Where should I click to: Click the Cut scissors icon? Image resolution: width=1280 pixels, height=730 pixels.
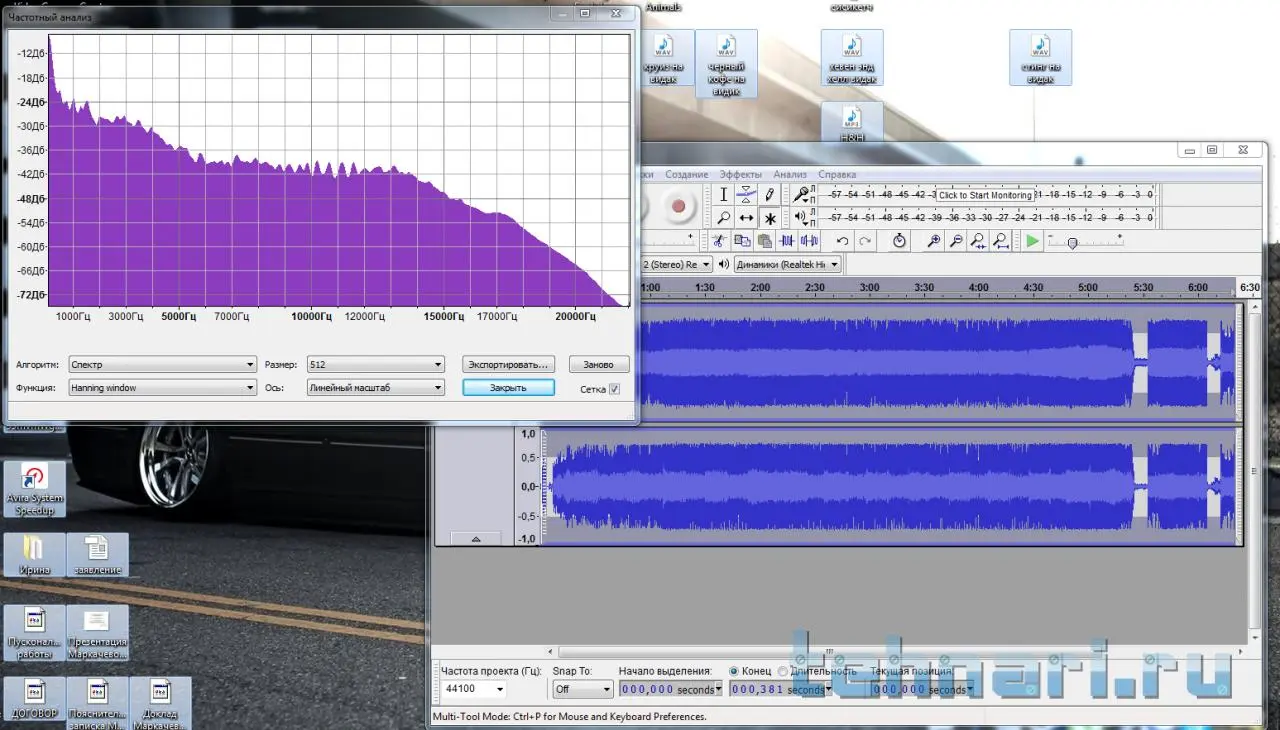click(718, 241)
